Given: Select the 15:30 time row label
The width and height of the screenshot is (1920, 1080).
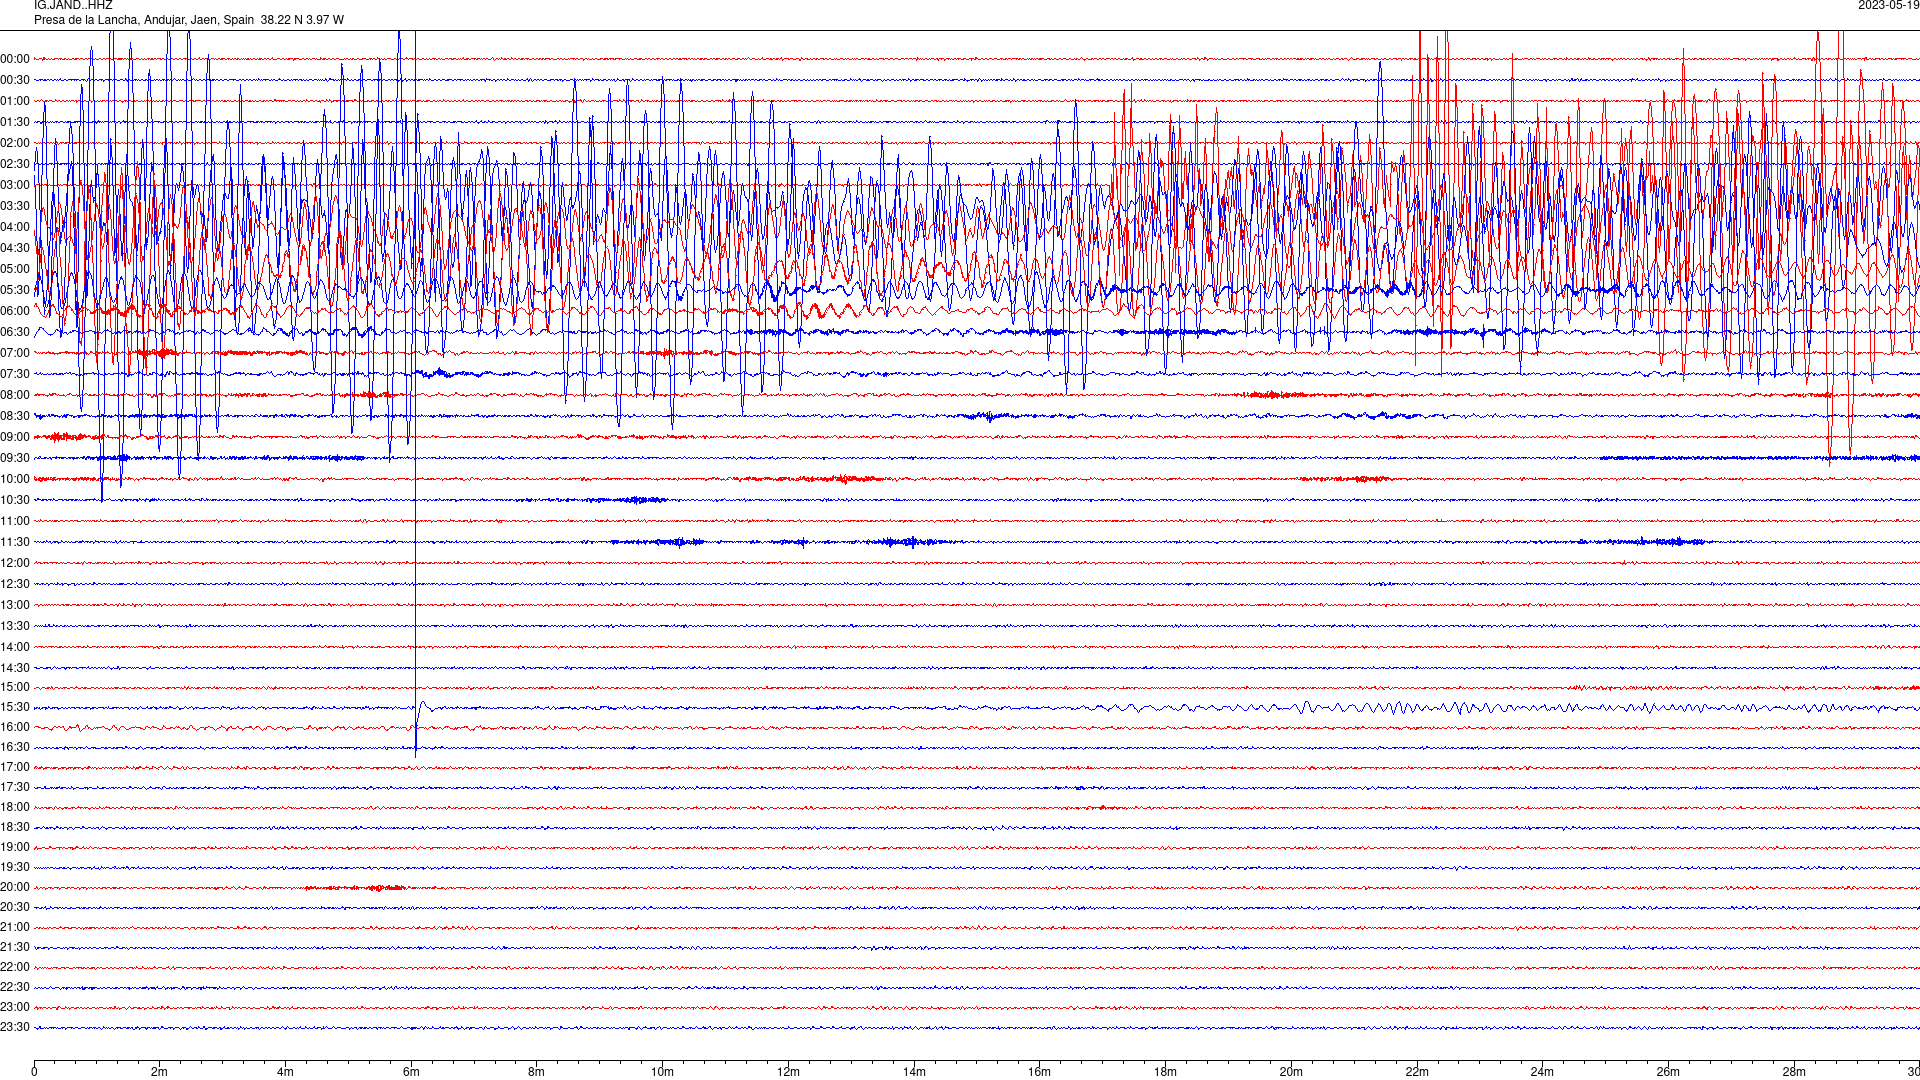Looking at the screenshot, I should pos(15,707).
